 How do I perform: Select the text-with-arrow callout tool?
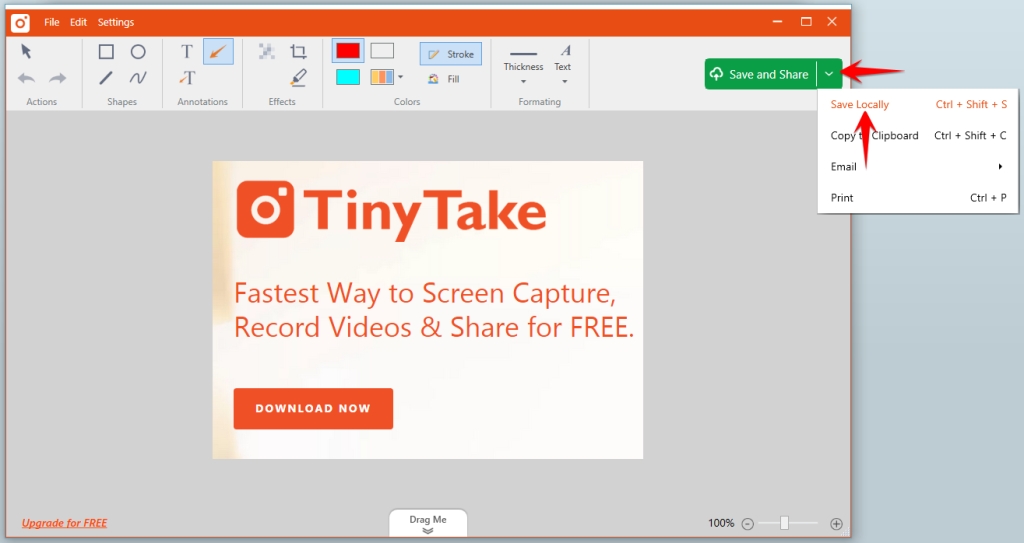(x=187, y=78)
